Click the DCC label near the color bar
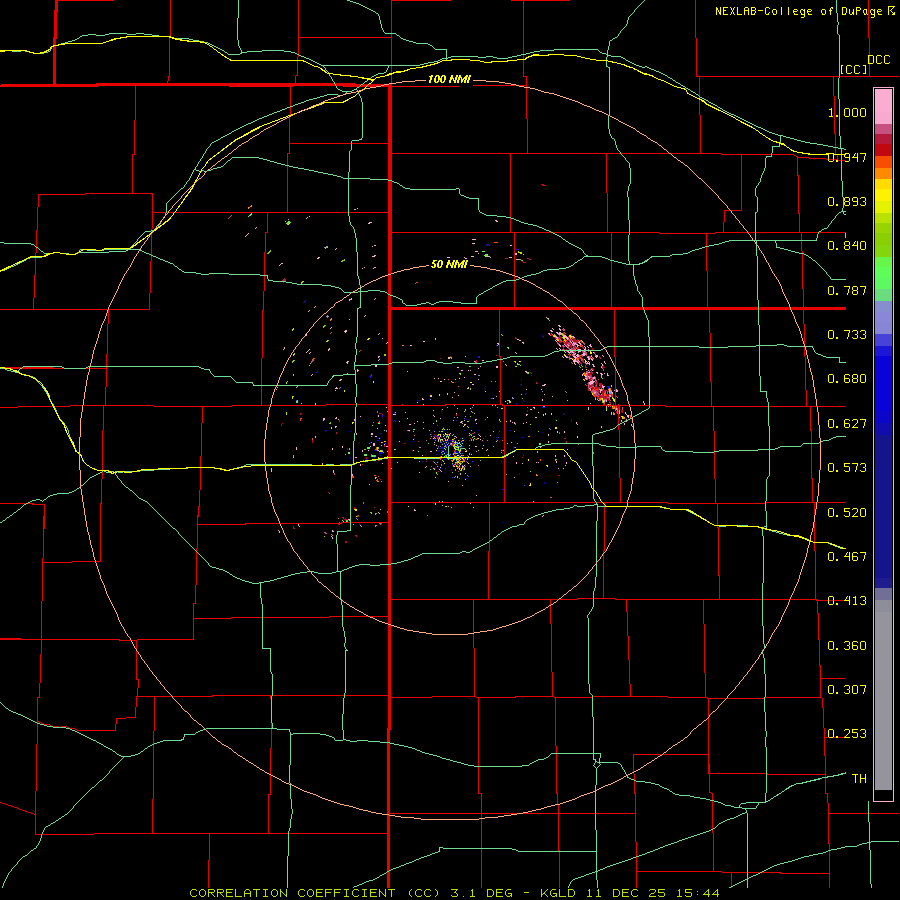 [879, 60]
